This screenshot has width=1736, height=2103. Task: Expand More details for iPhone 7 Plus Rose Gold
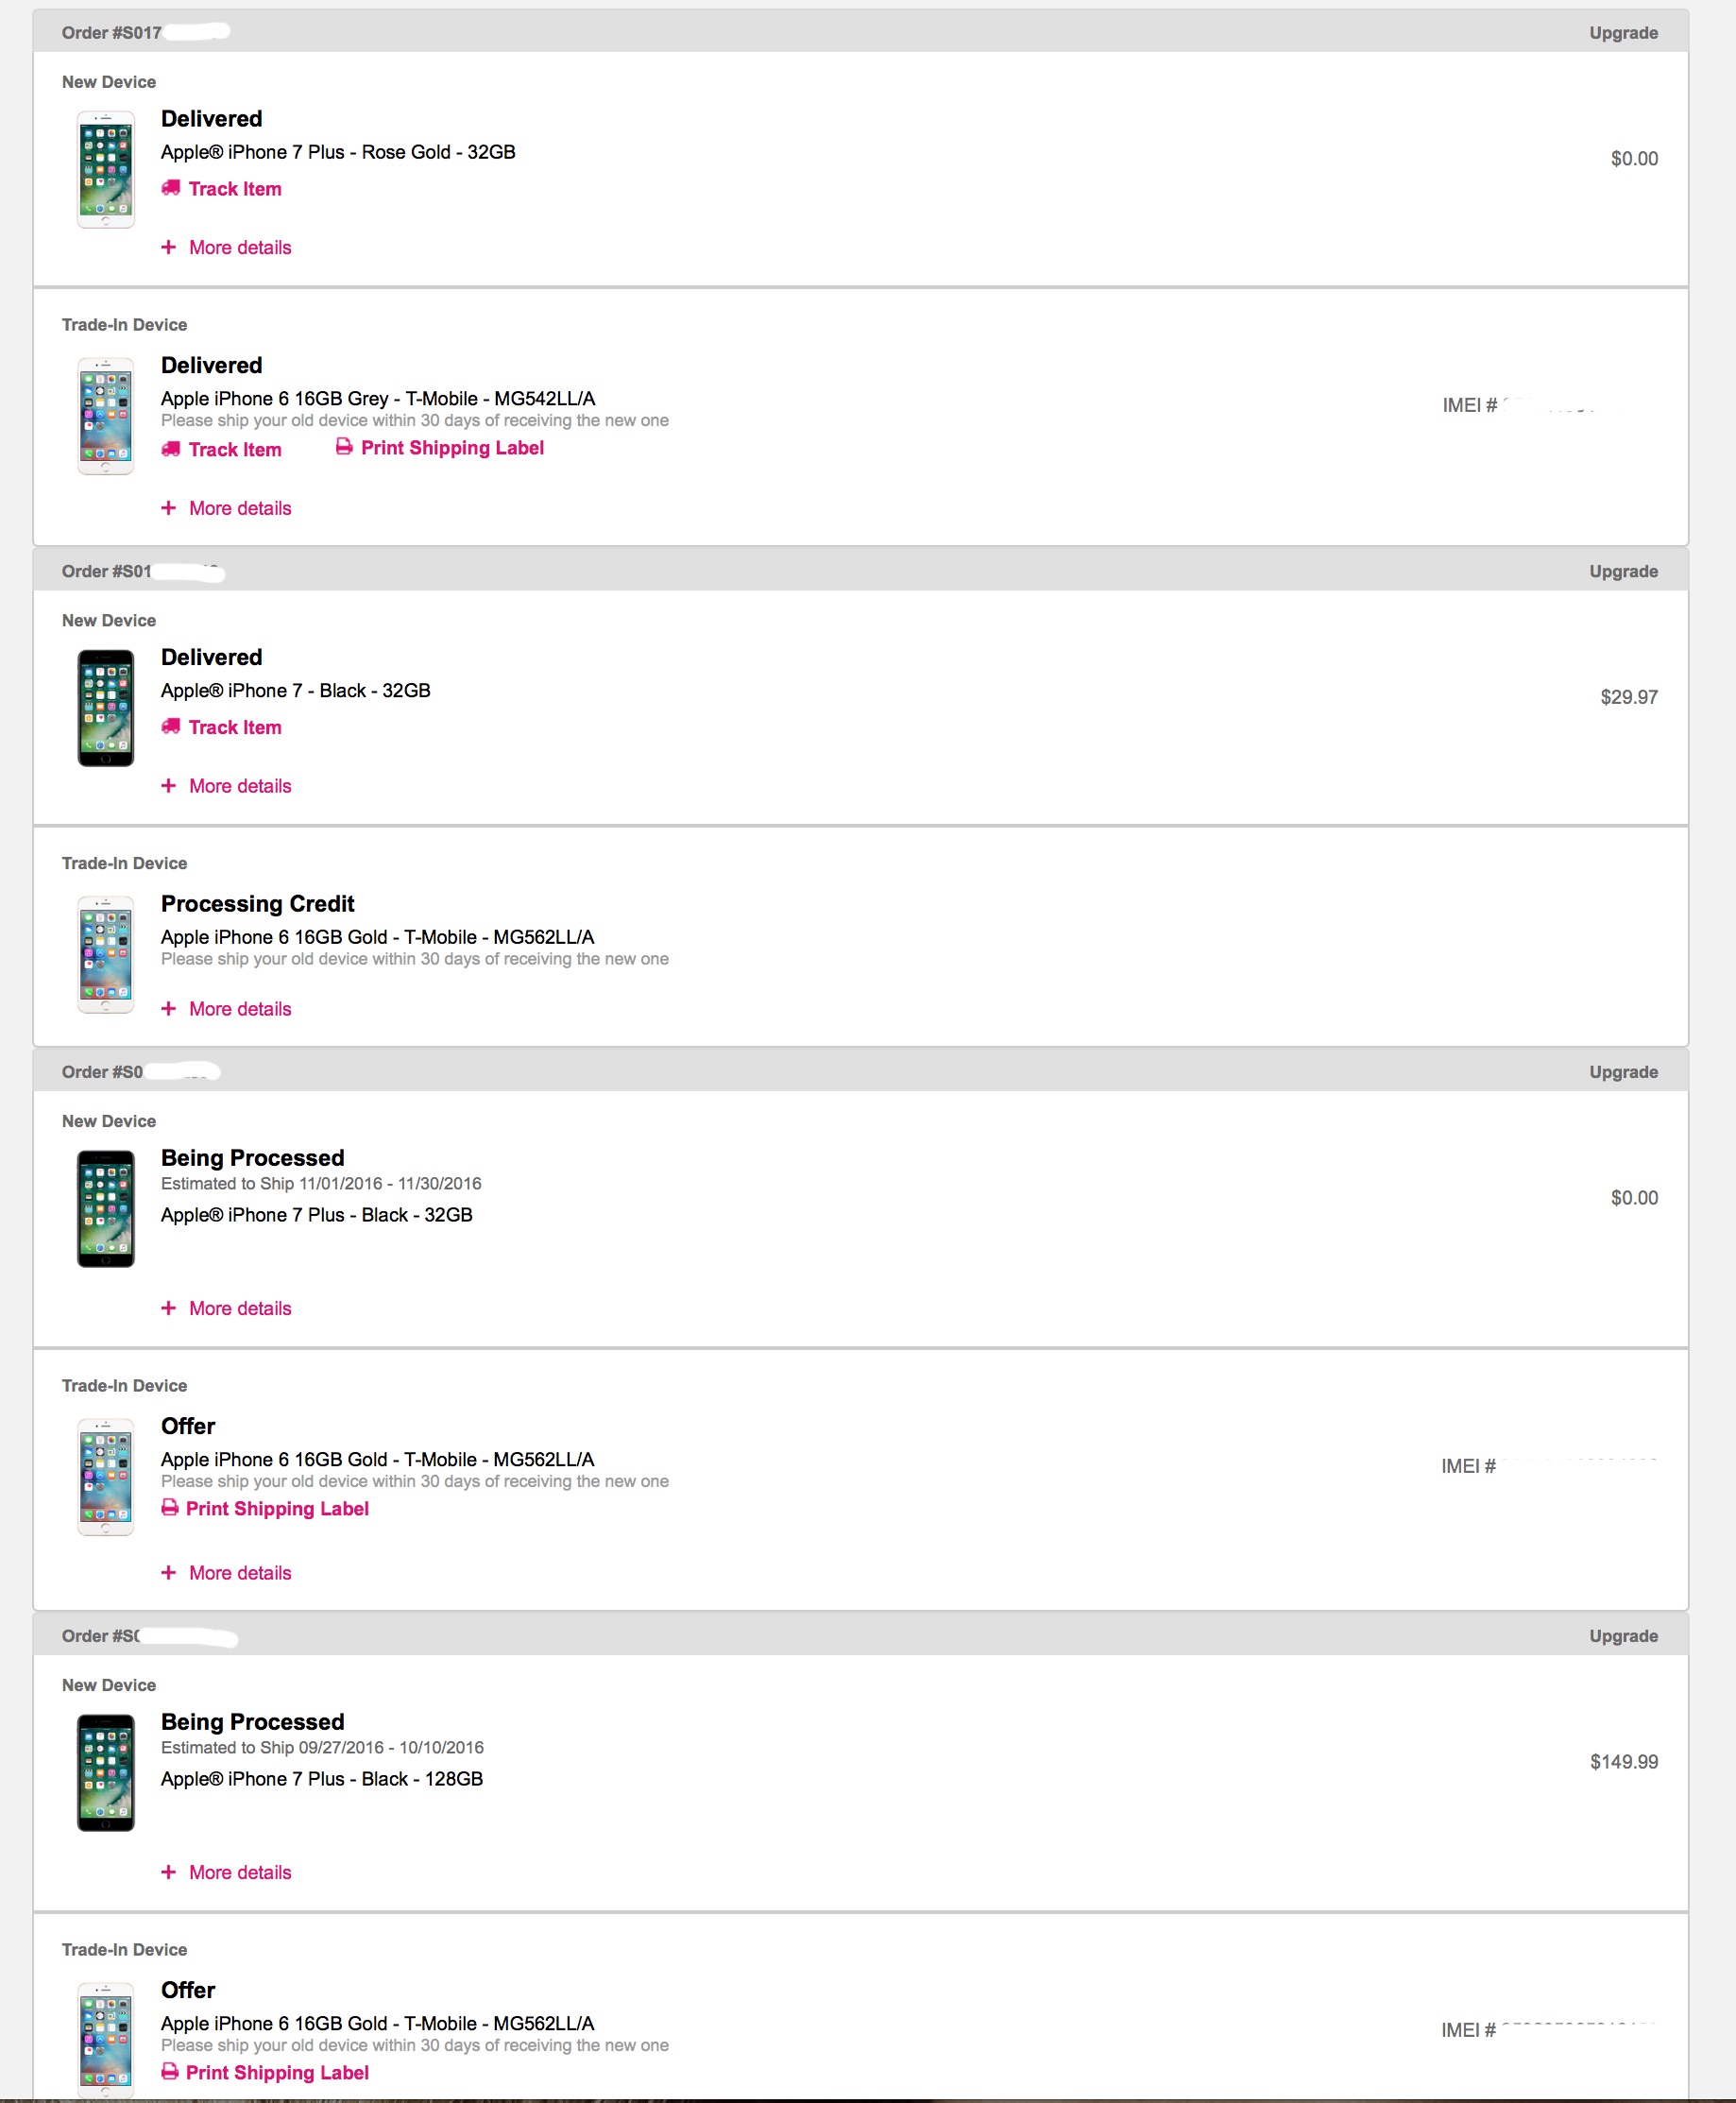pyautogui.click(x=240, y=247)
